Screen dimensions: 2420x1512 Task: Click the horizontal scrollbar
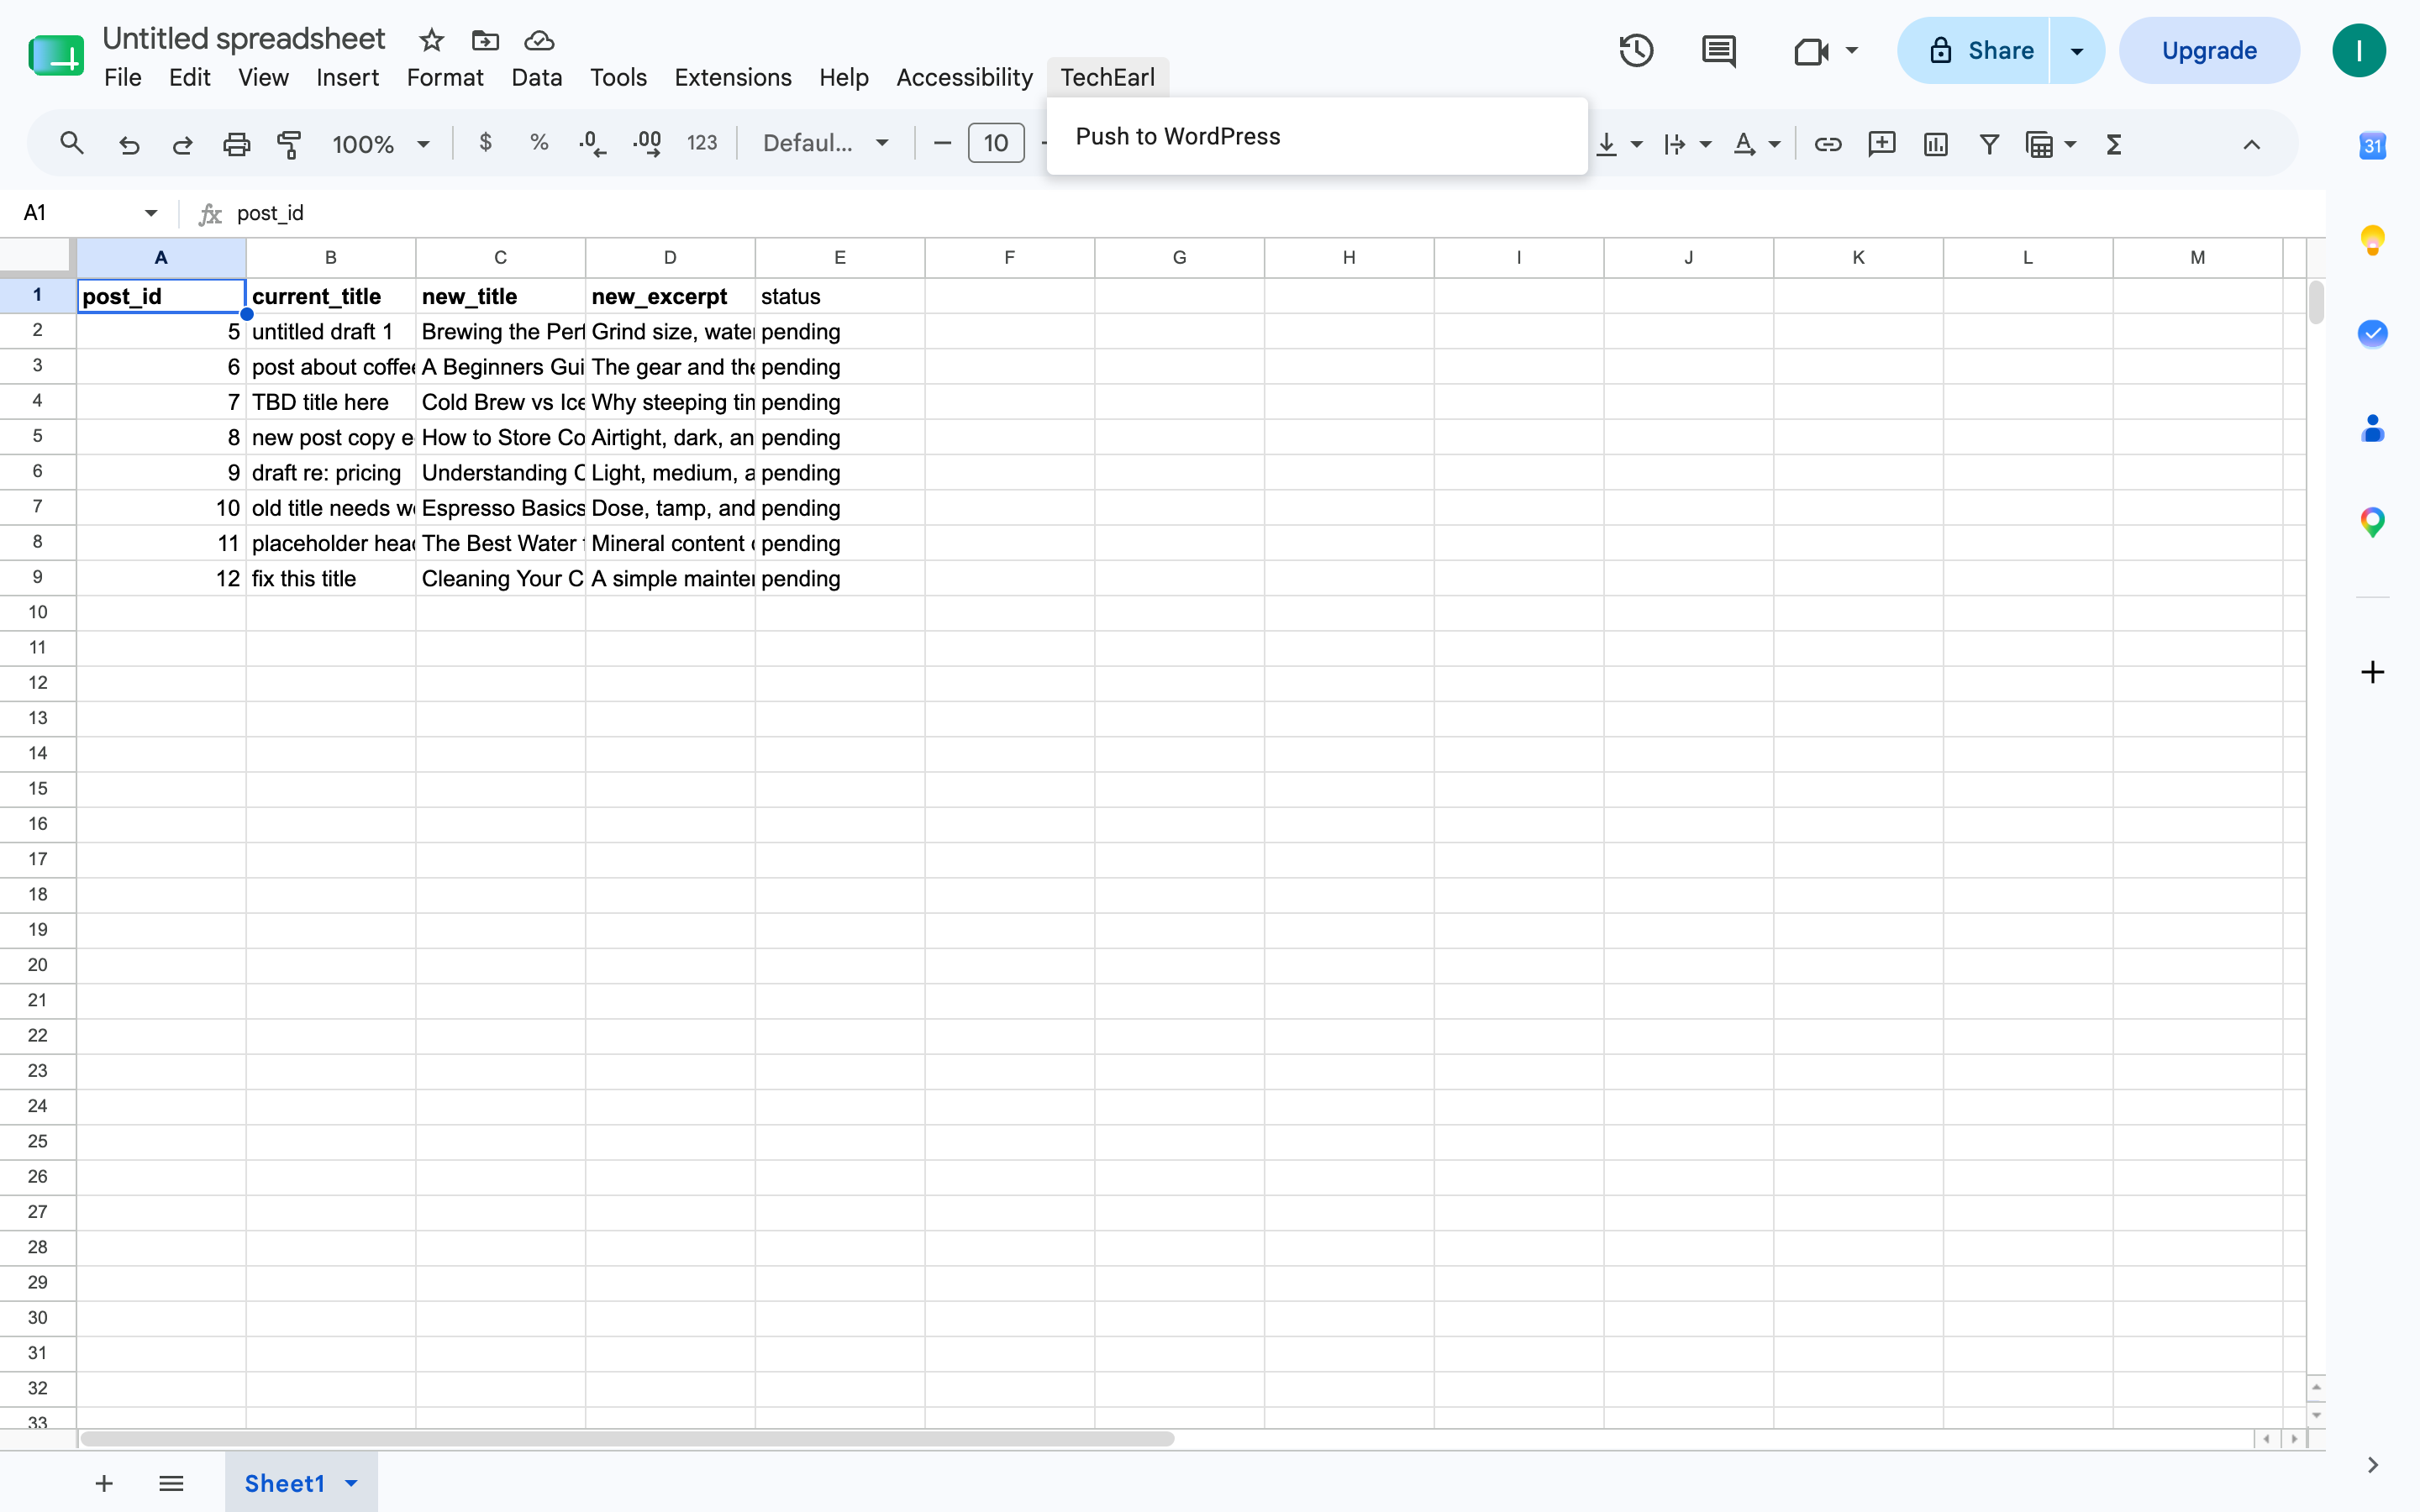click(x=627, y=1438)
